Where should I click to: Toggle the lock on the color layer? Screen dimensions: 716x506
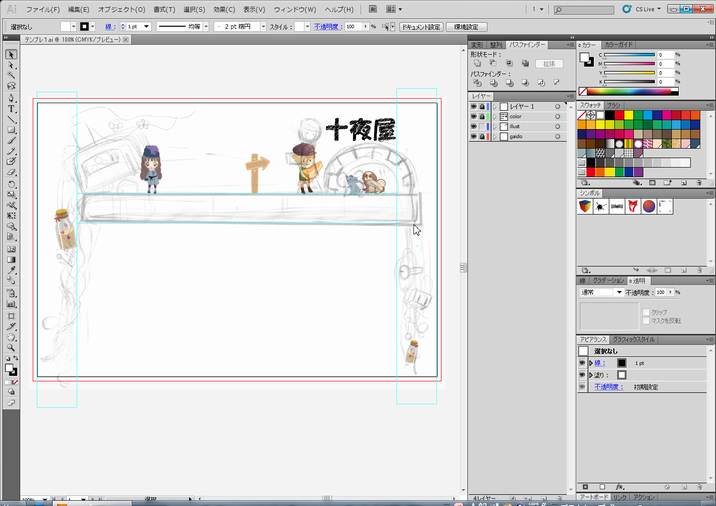coord(482,116)
